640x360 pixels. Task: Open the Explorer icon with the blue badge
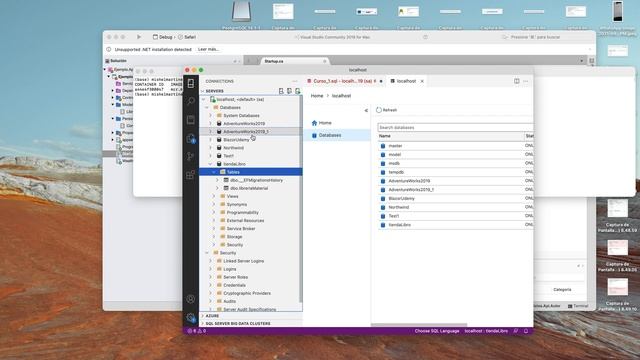click(191, 138)
